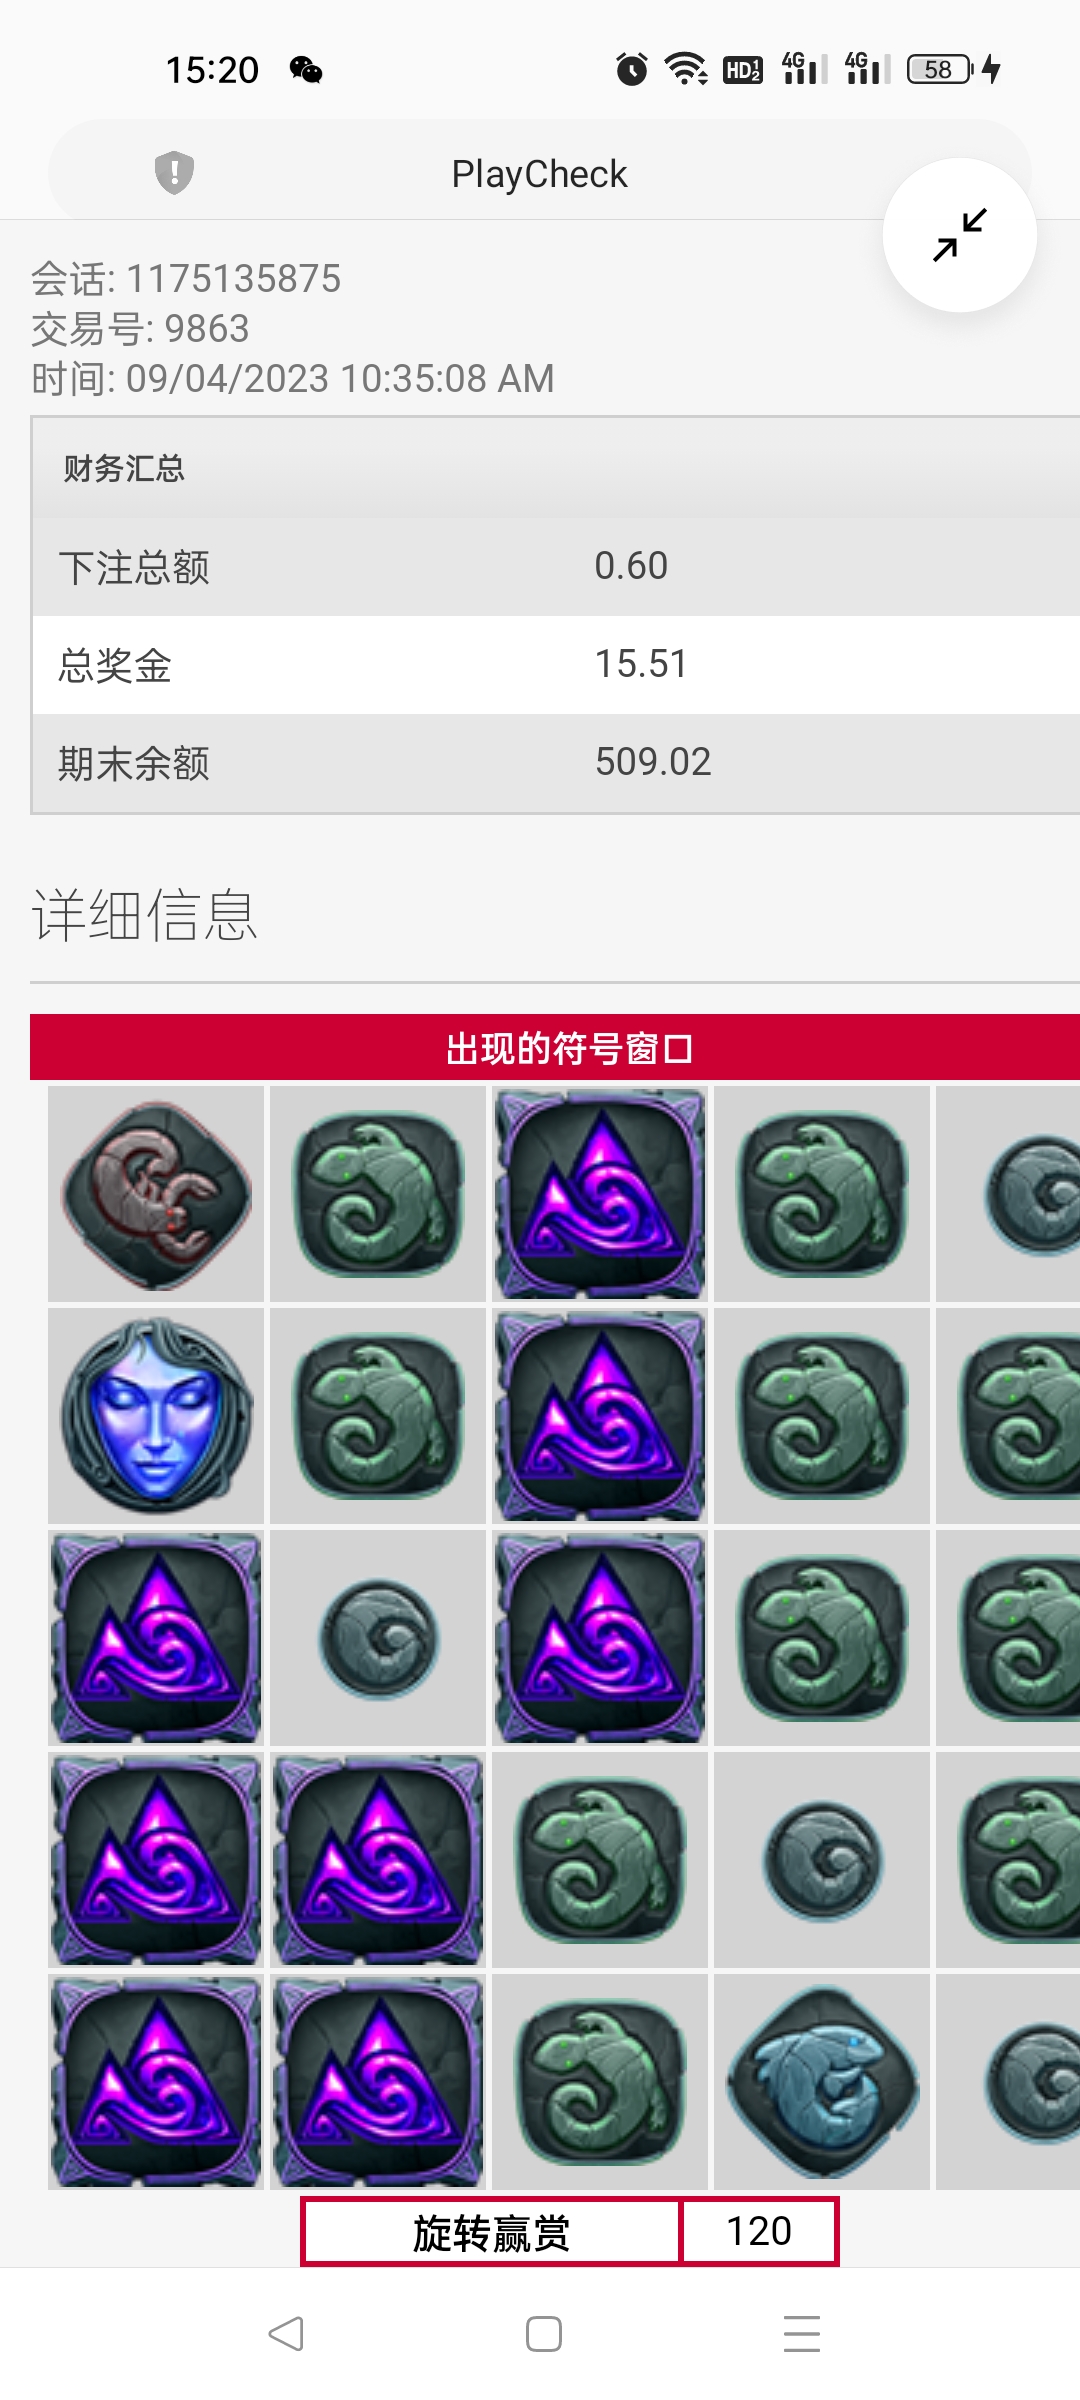Select the blue face medusa symbol
Image resolution: width=1080 pixels, height=2400 pixels.
[156, 1416]
